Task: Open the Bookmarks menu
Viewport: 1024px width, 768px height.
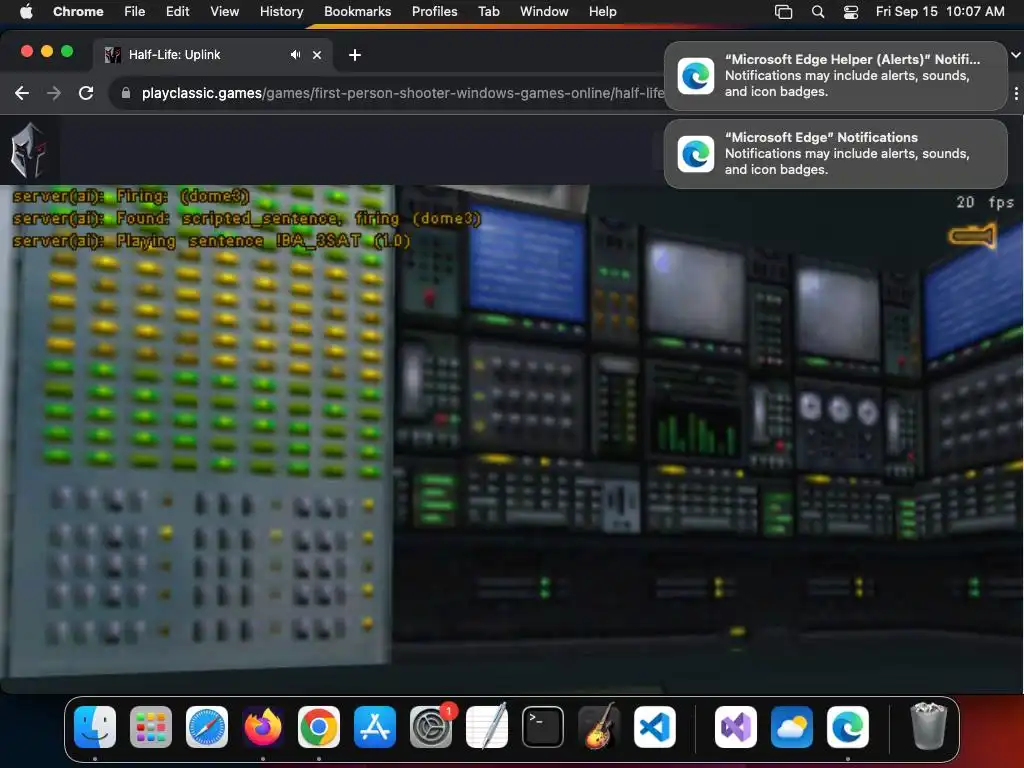Action: tap(357, 11)
